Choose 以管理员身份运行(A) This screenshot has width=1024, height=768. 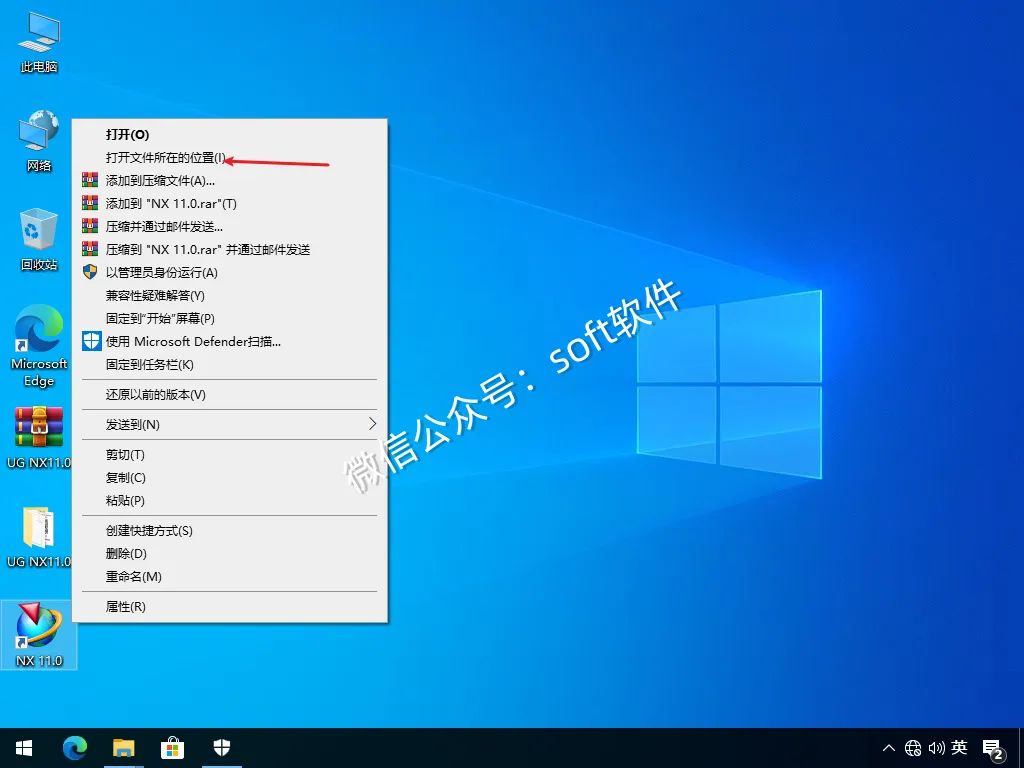tap(229, 272)
